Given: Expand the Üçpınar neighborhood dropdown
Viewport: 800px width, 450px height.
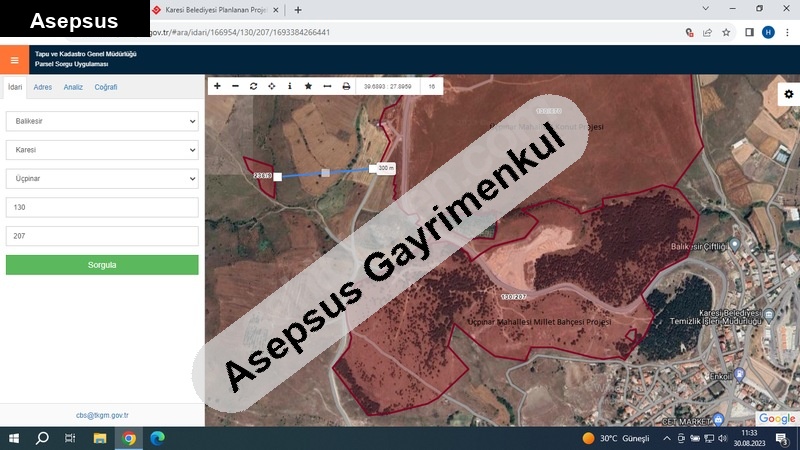Looking at the screenshot, I should [x=102, y=179].
